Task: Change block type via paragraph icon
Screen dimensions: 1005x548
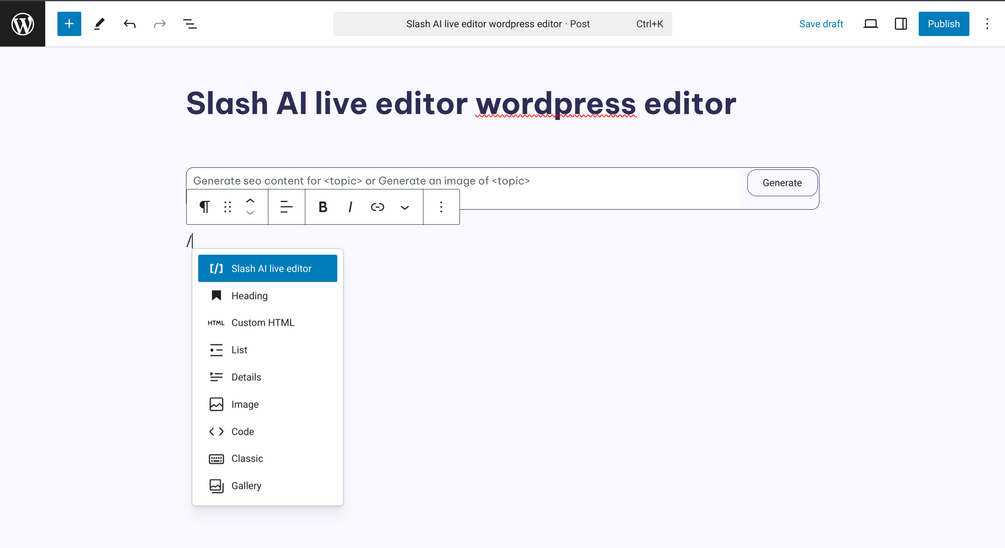Action: 204,207
